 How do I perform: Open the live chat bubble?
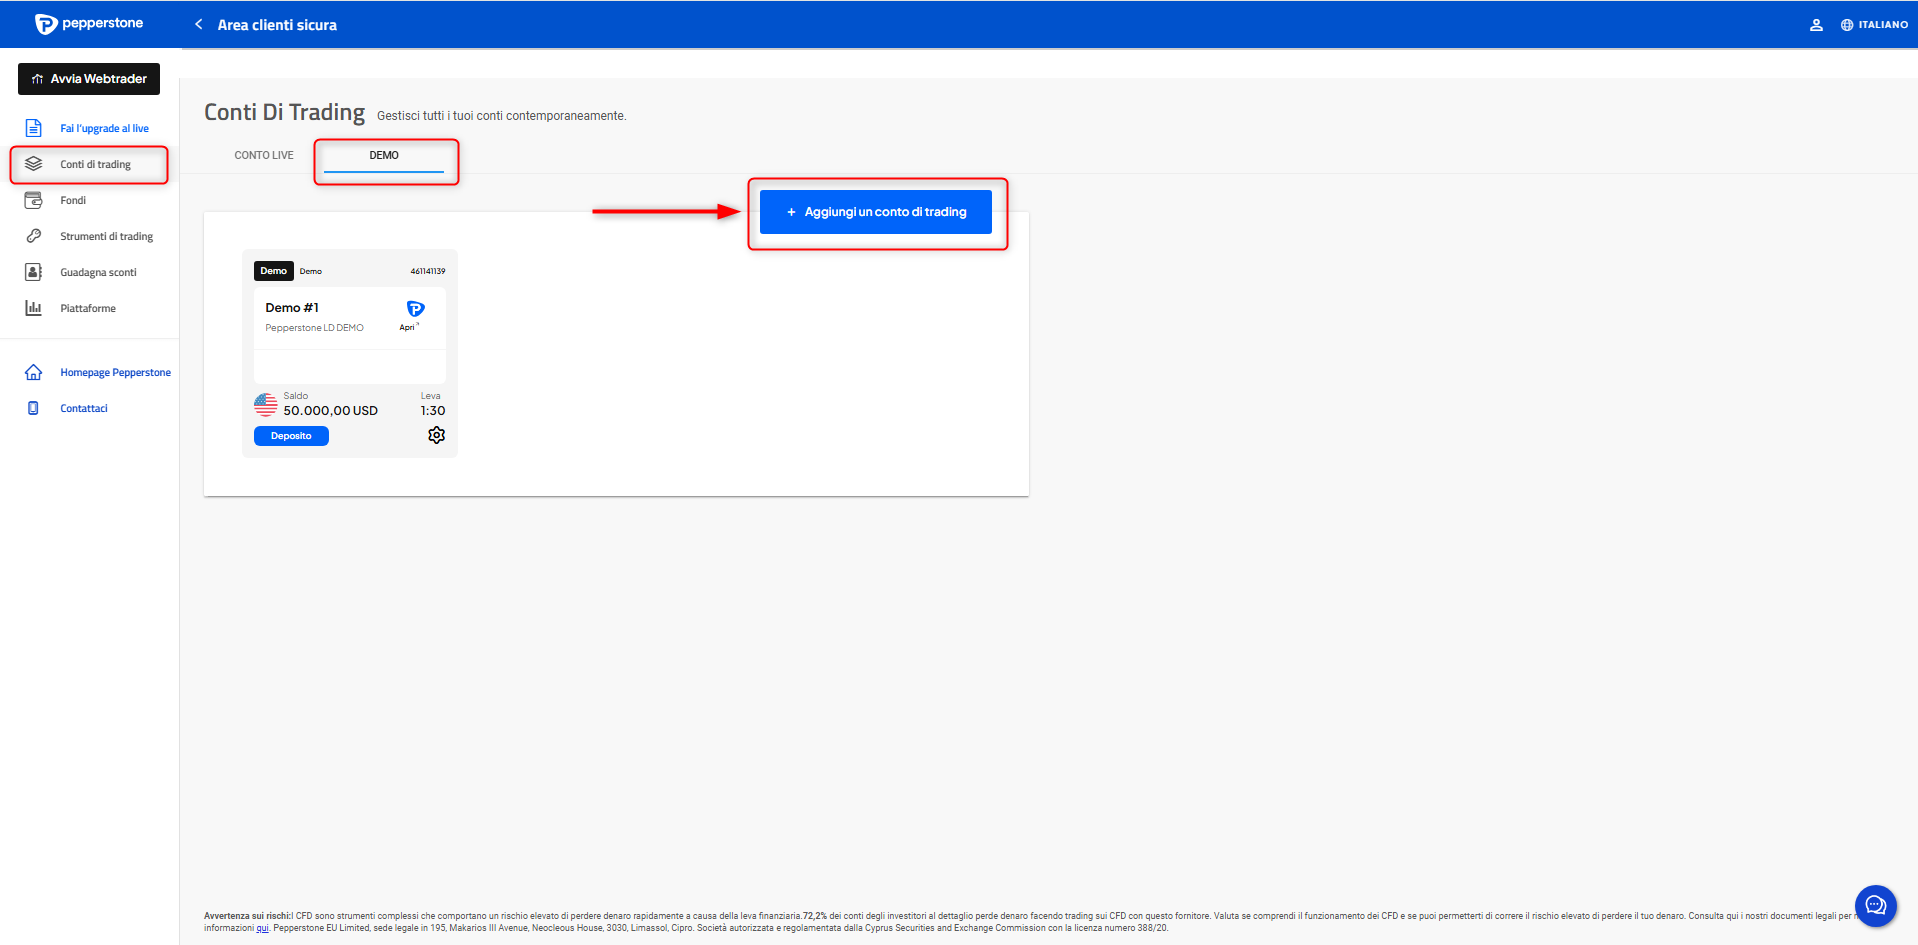tap(1875, 906)
